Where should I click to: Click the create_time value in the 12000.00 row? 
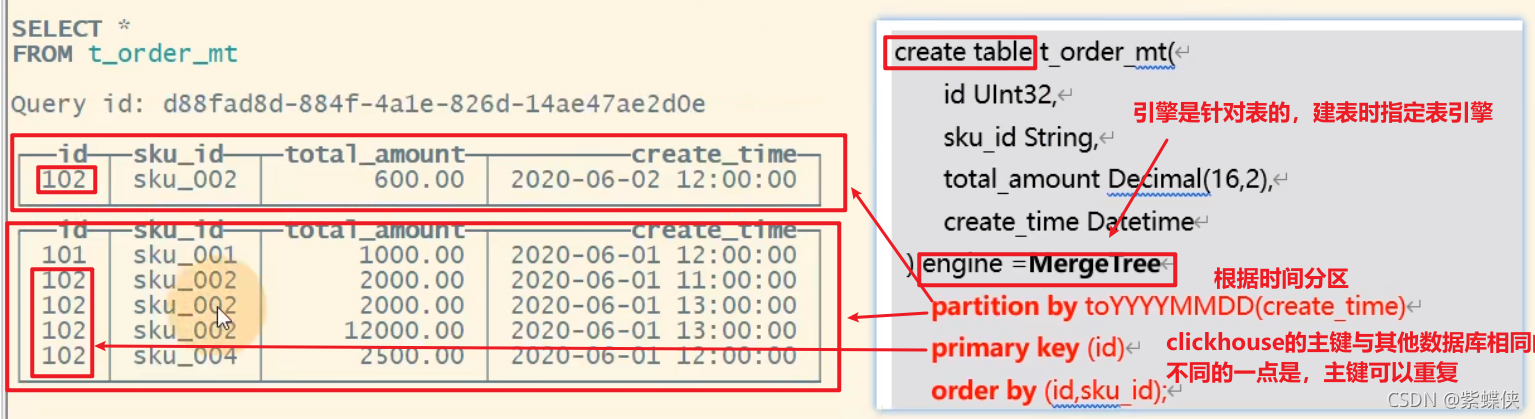(x=654, y=330)
